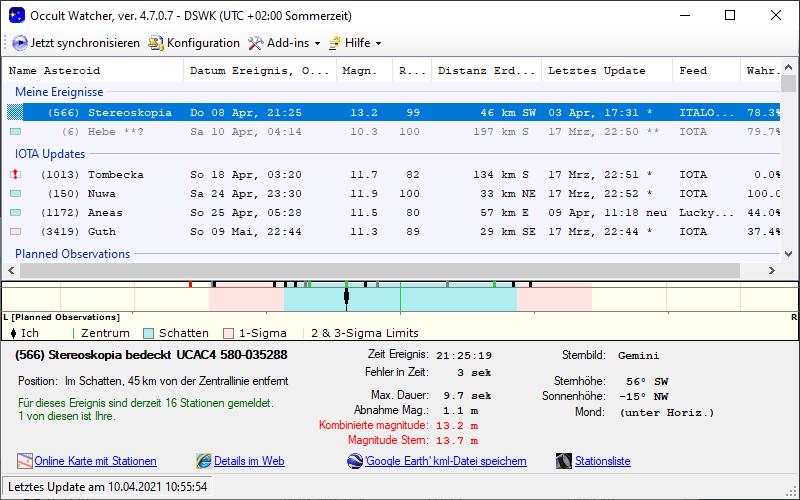Sort by the Magn. column header
800x500 pixels.
coord(360,71)
